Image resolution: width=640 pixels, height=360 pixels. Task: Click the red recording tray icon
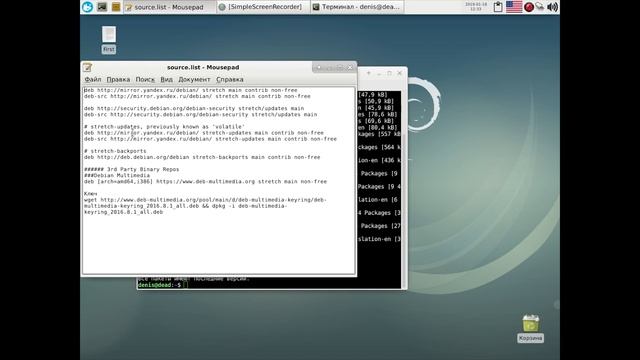tap(529, 7)
